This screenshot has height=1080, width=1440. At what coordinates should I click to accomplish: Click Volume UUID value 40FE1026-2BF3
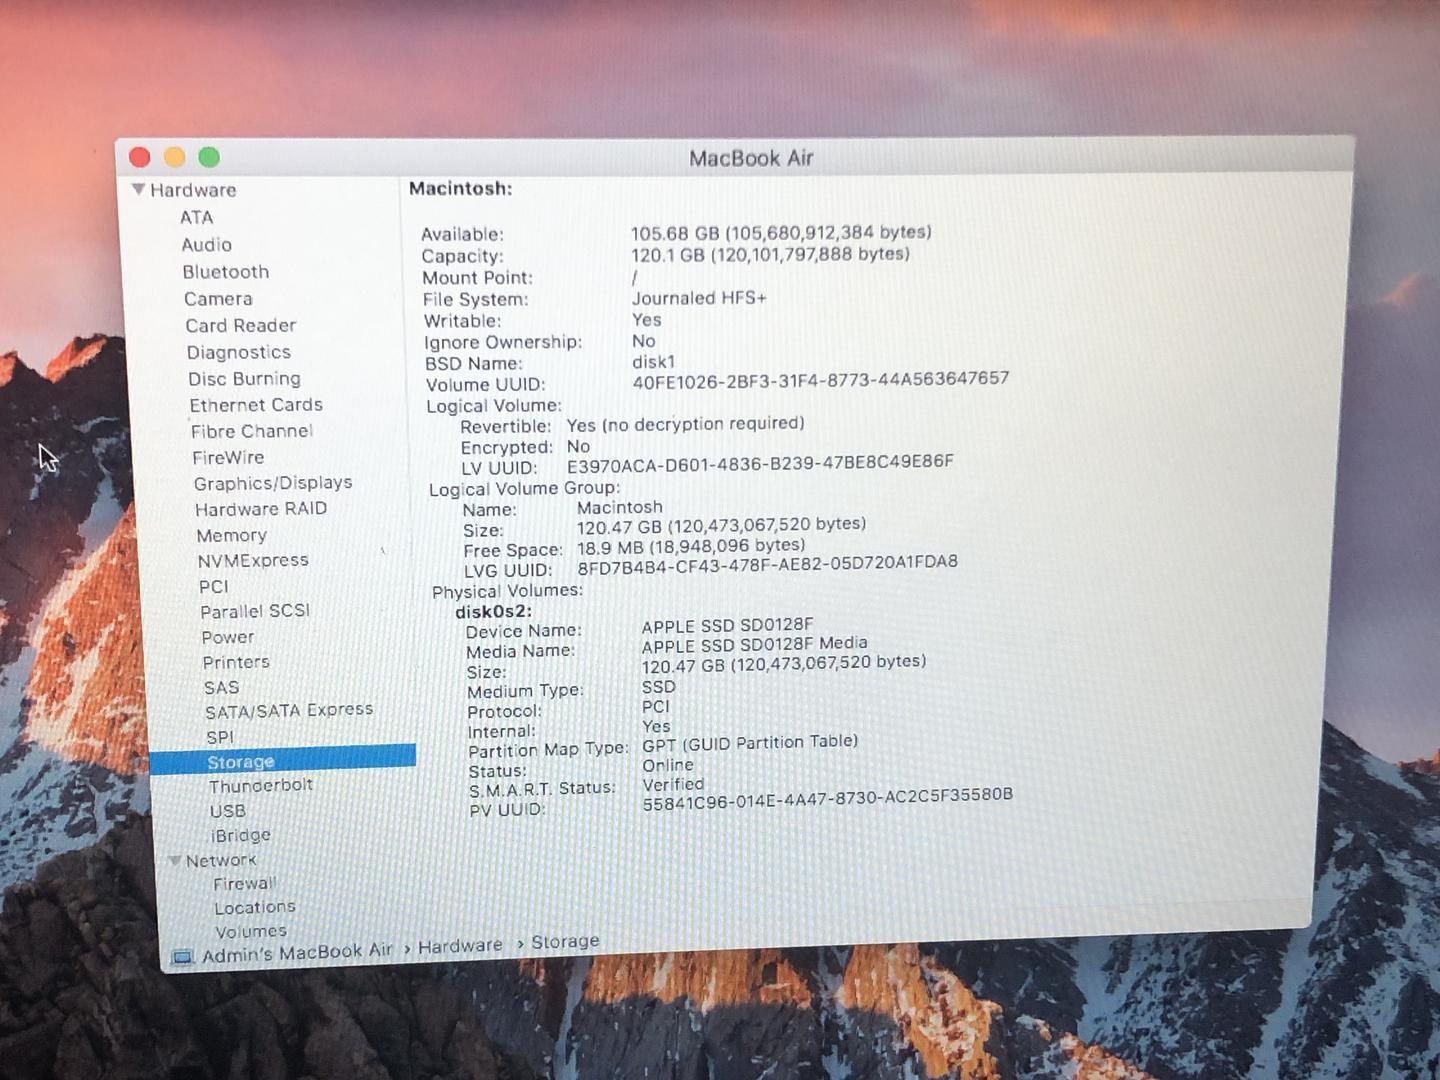click(821, 380)
